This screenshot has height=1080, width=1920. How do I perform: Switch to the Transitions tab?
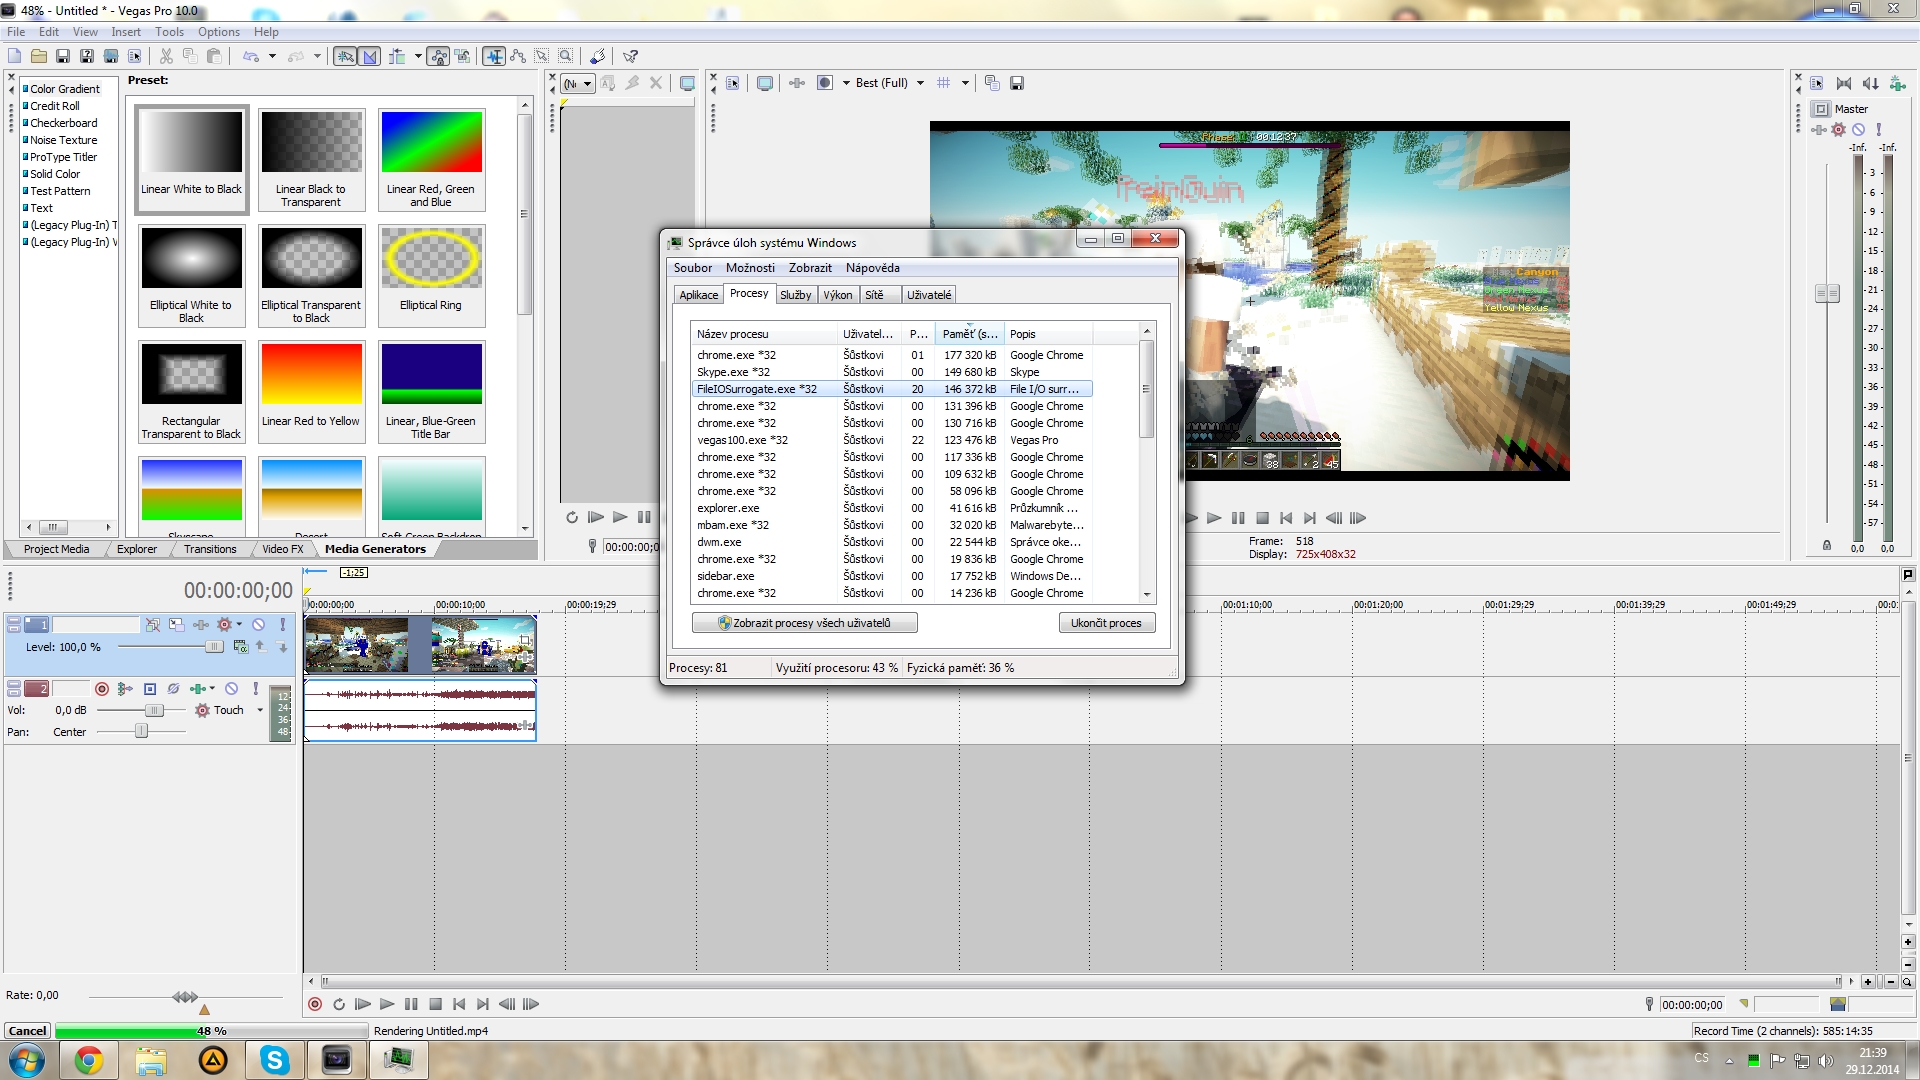tap(210, 549)
